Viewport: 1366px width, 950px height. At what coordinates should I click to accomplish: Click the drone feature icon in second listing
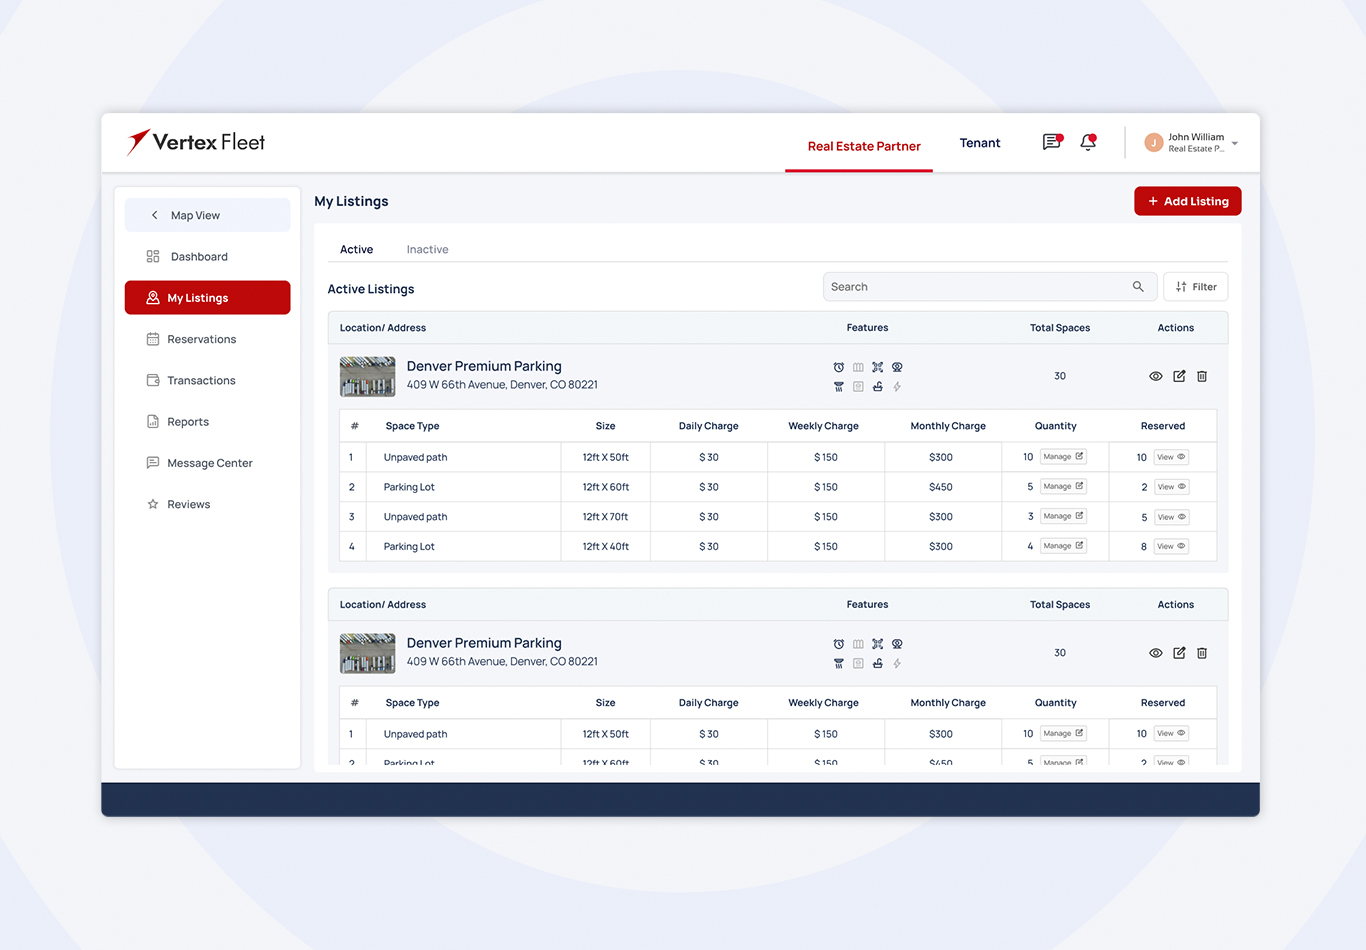(878, 644)
